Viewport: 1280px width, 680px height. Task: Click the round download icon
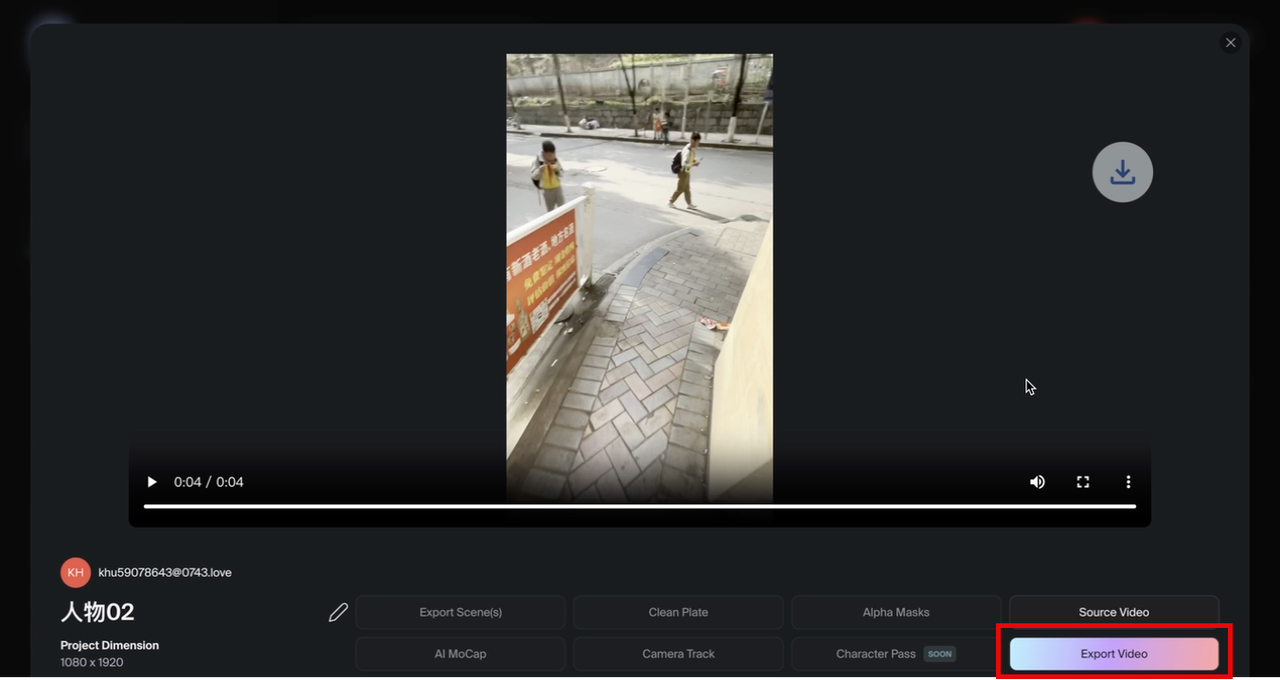coord(1122,172)
